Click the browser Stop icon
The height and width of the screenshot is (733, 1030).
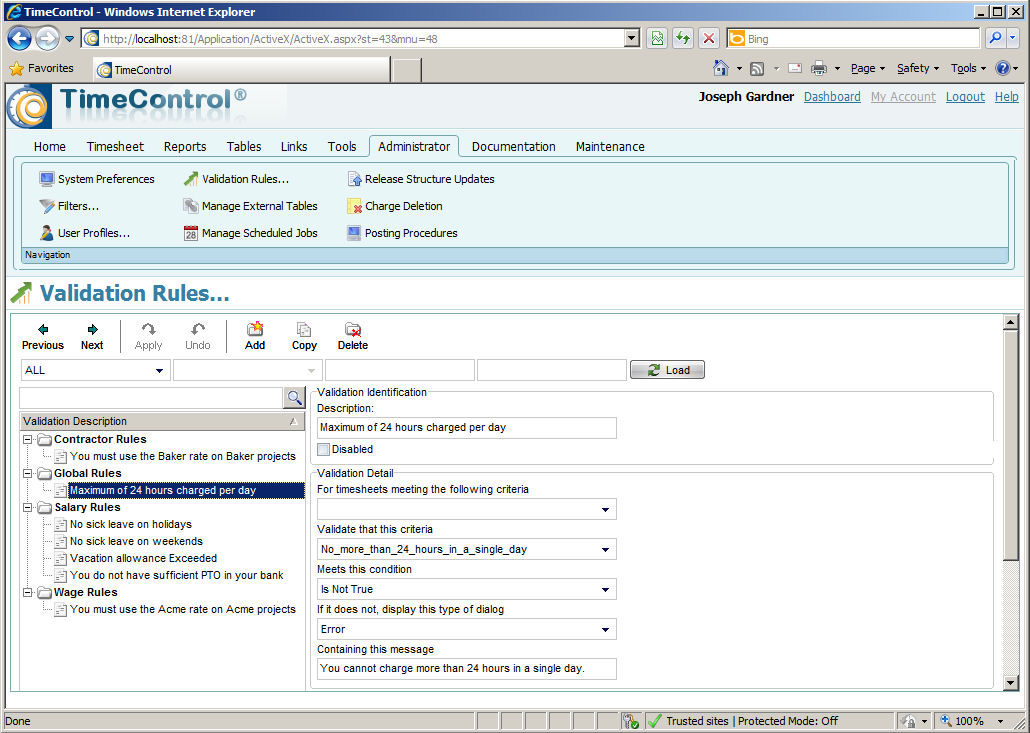[x=709, y=39]
